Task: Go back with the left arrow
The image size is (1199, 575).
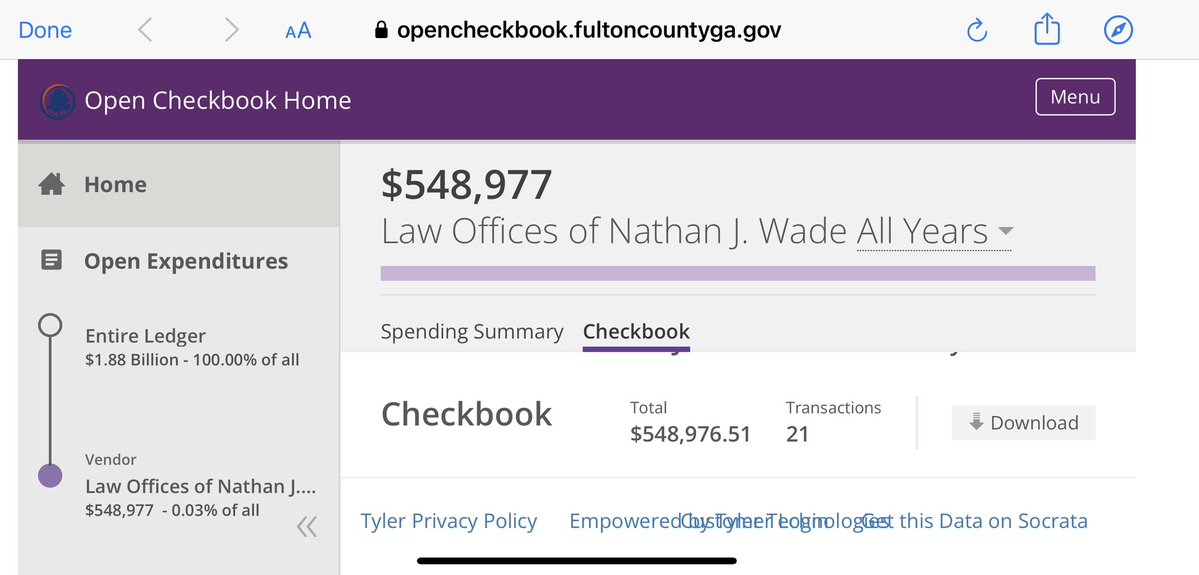Action: click(x=146, y=30)
